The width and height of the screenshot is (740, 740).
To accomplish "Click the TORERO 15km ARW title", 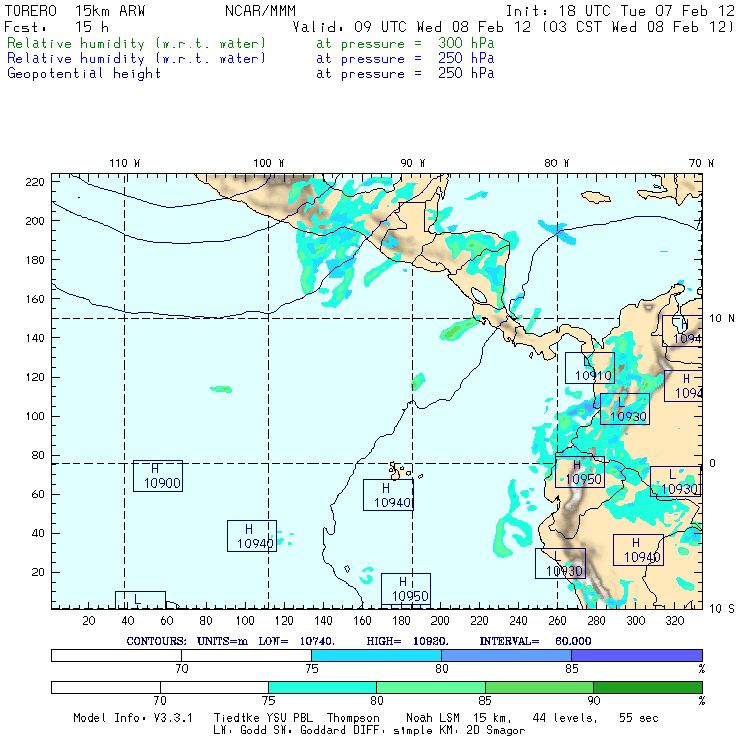I will point(76,10).
